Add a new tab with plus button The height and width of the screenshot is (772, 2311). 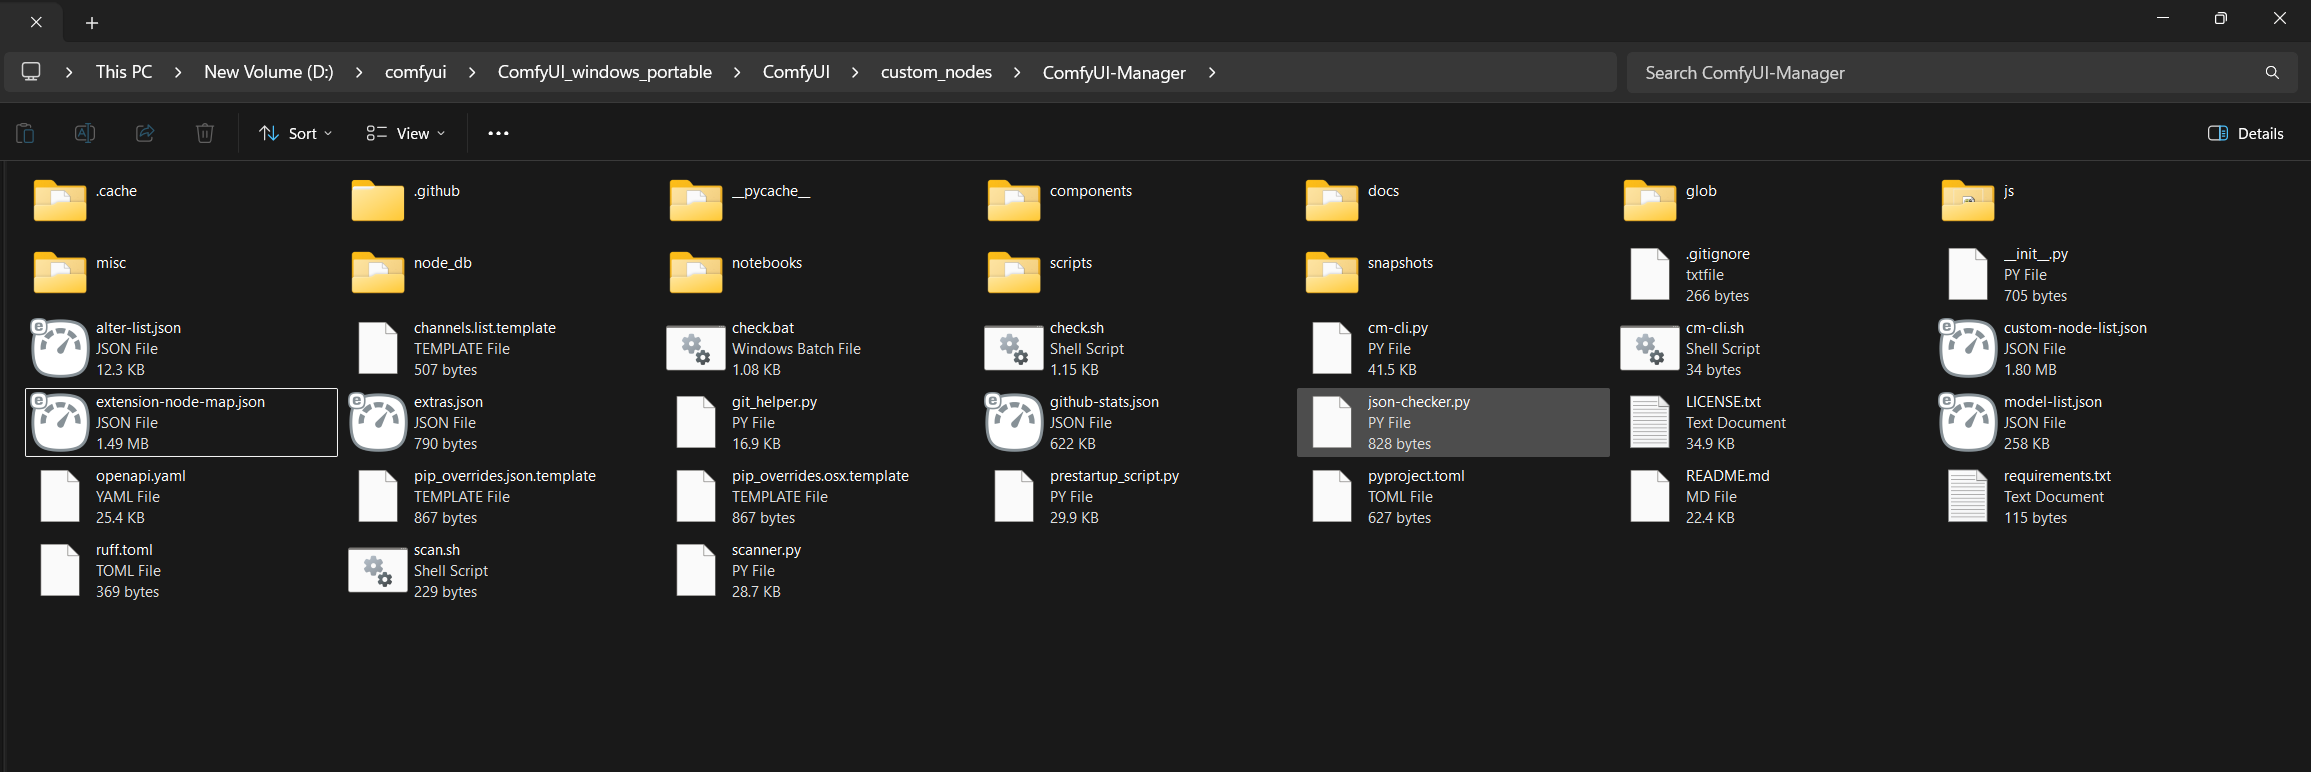tap(92, 22)
